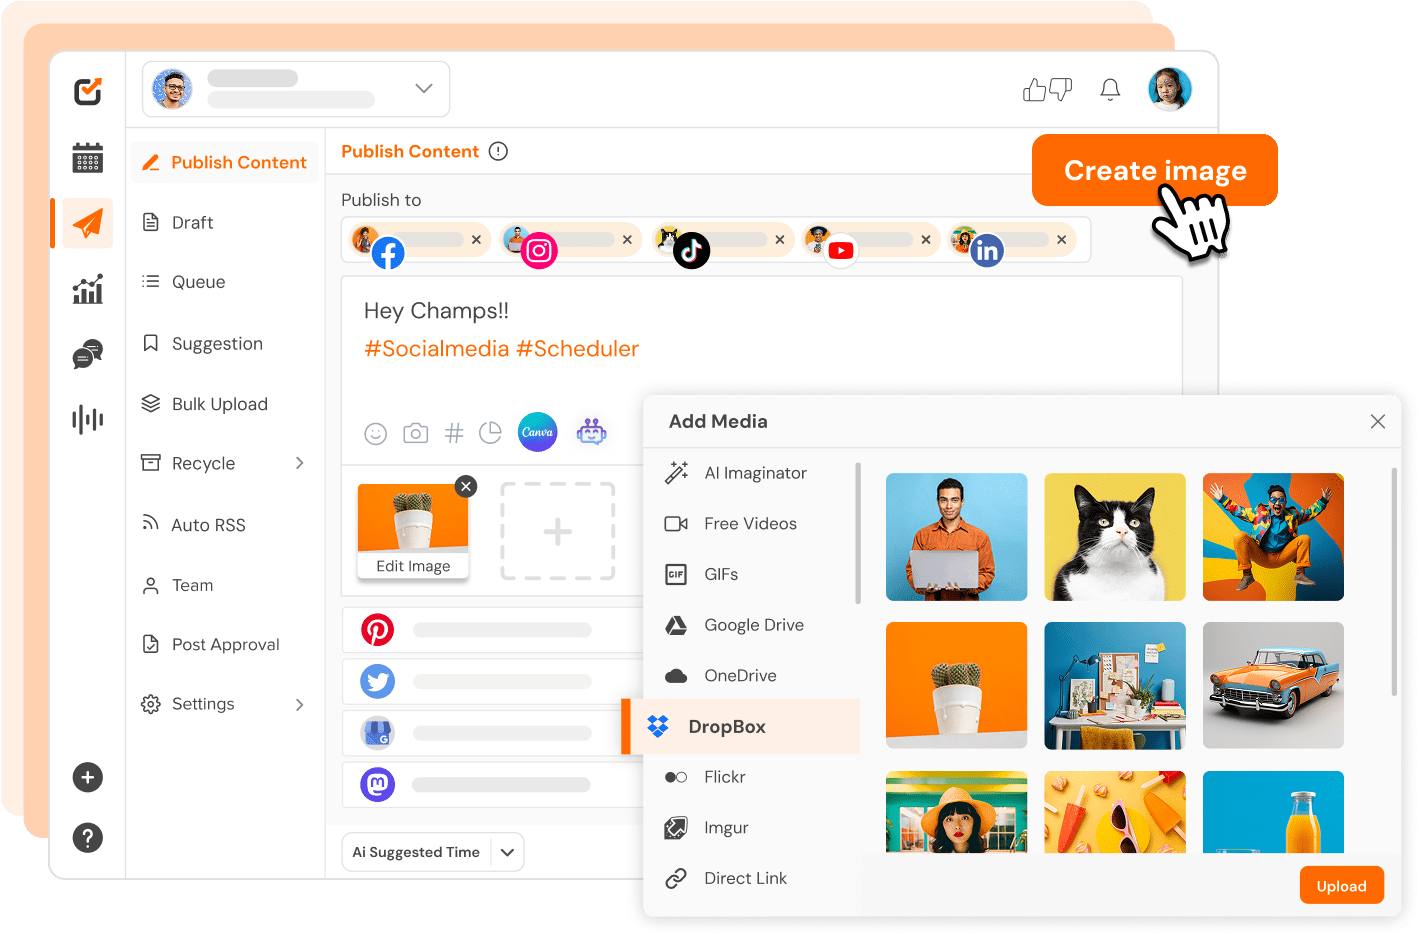Give thumbs down feedback

(1062, 89)
